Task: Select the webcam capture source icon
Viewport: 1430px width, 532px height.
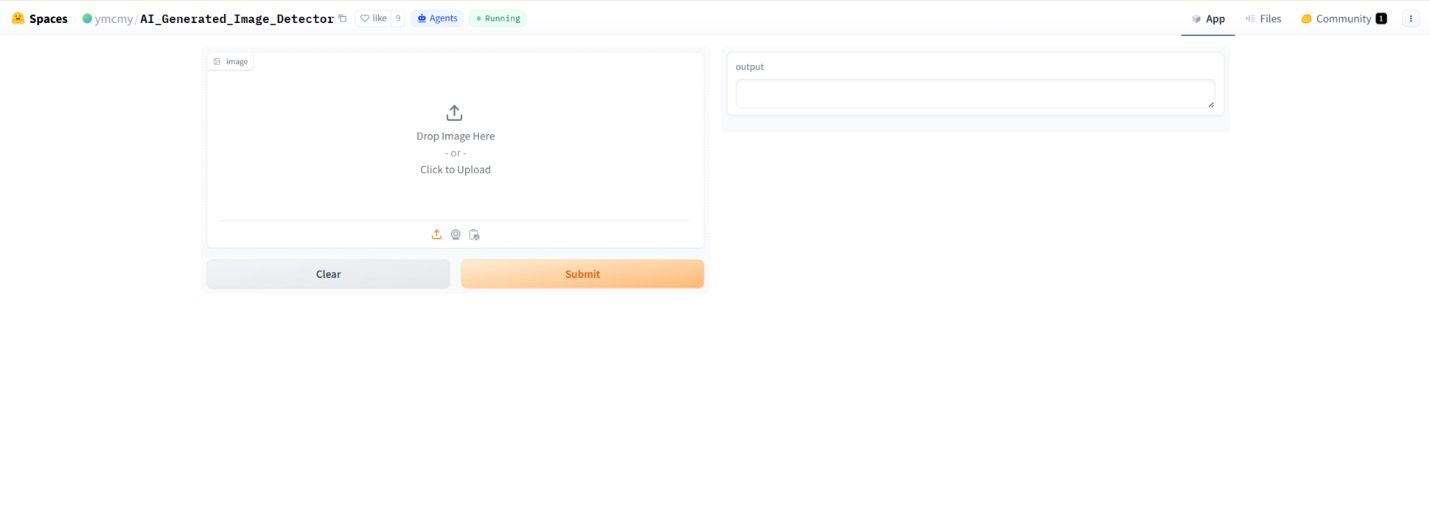Action: 455,234
